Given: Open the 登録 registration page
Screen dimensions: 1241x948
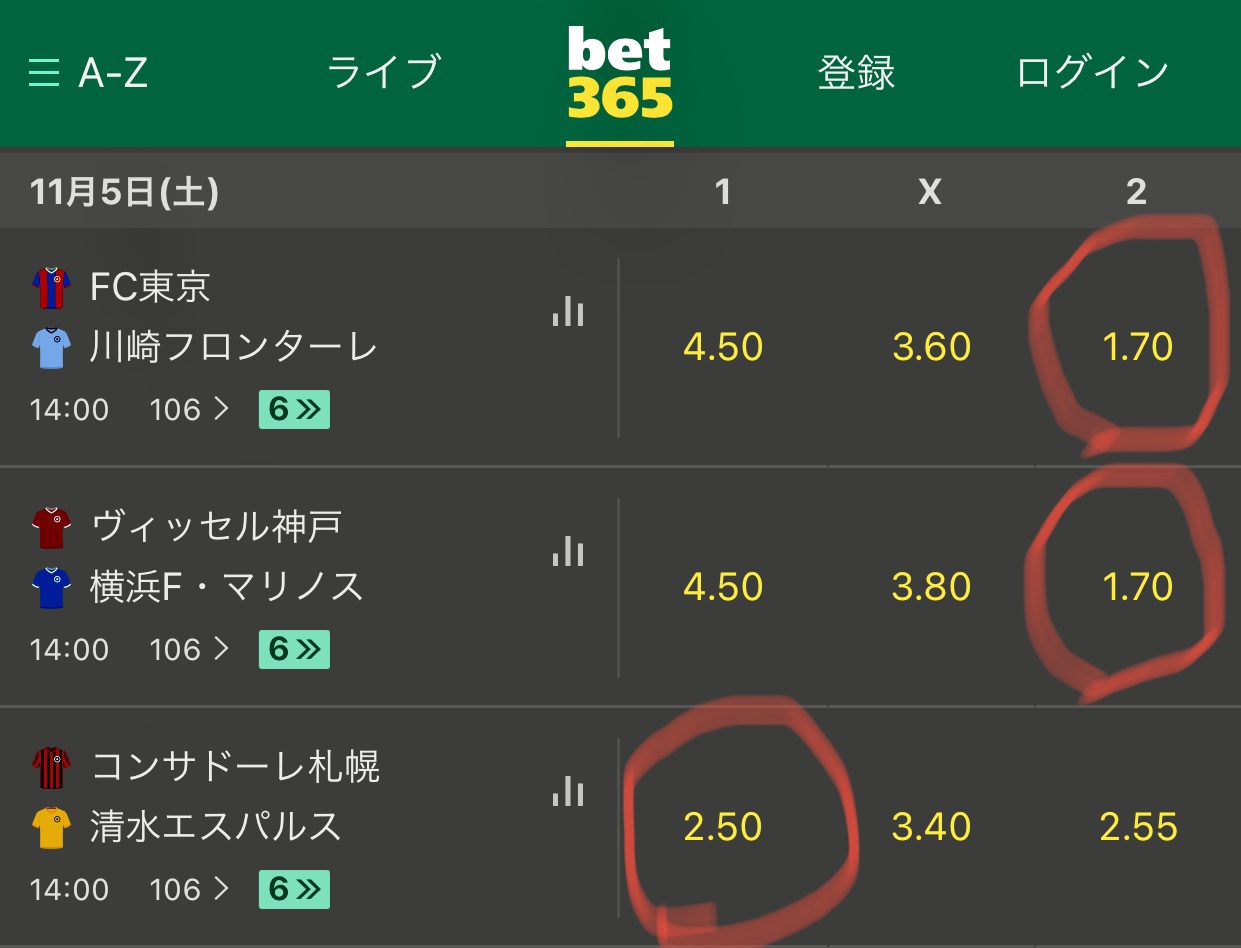Looking at the screenshot, I should [856, 73].
